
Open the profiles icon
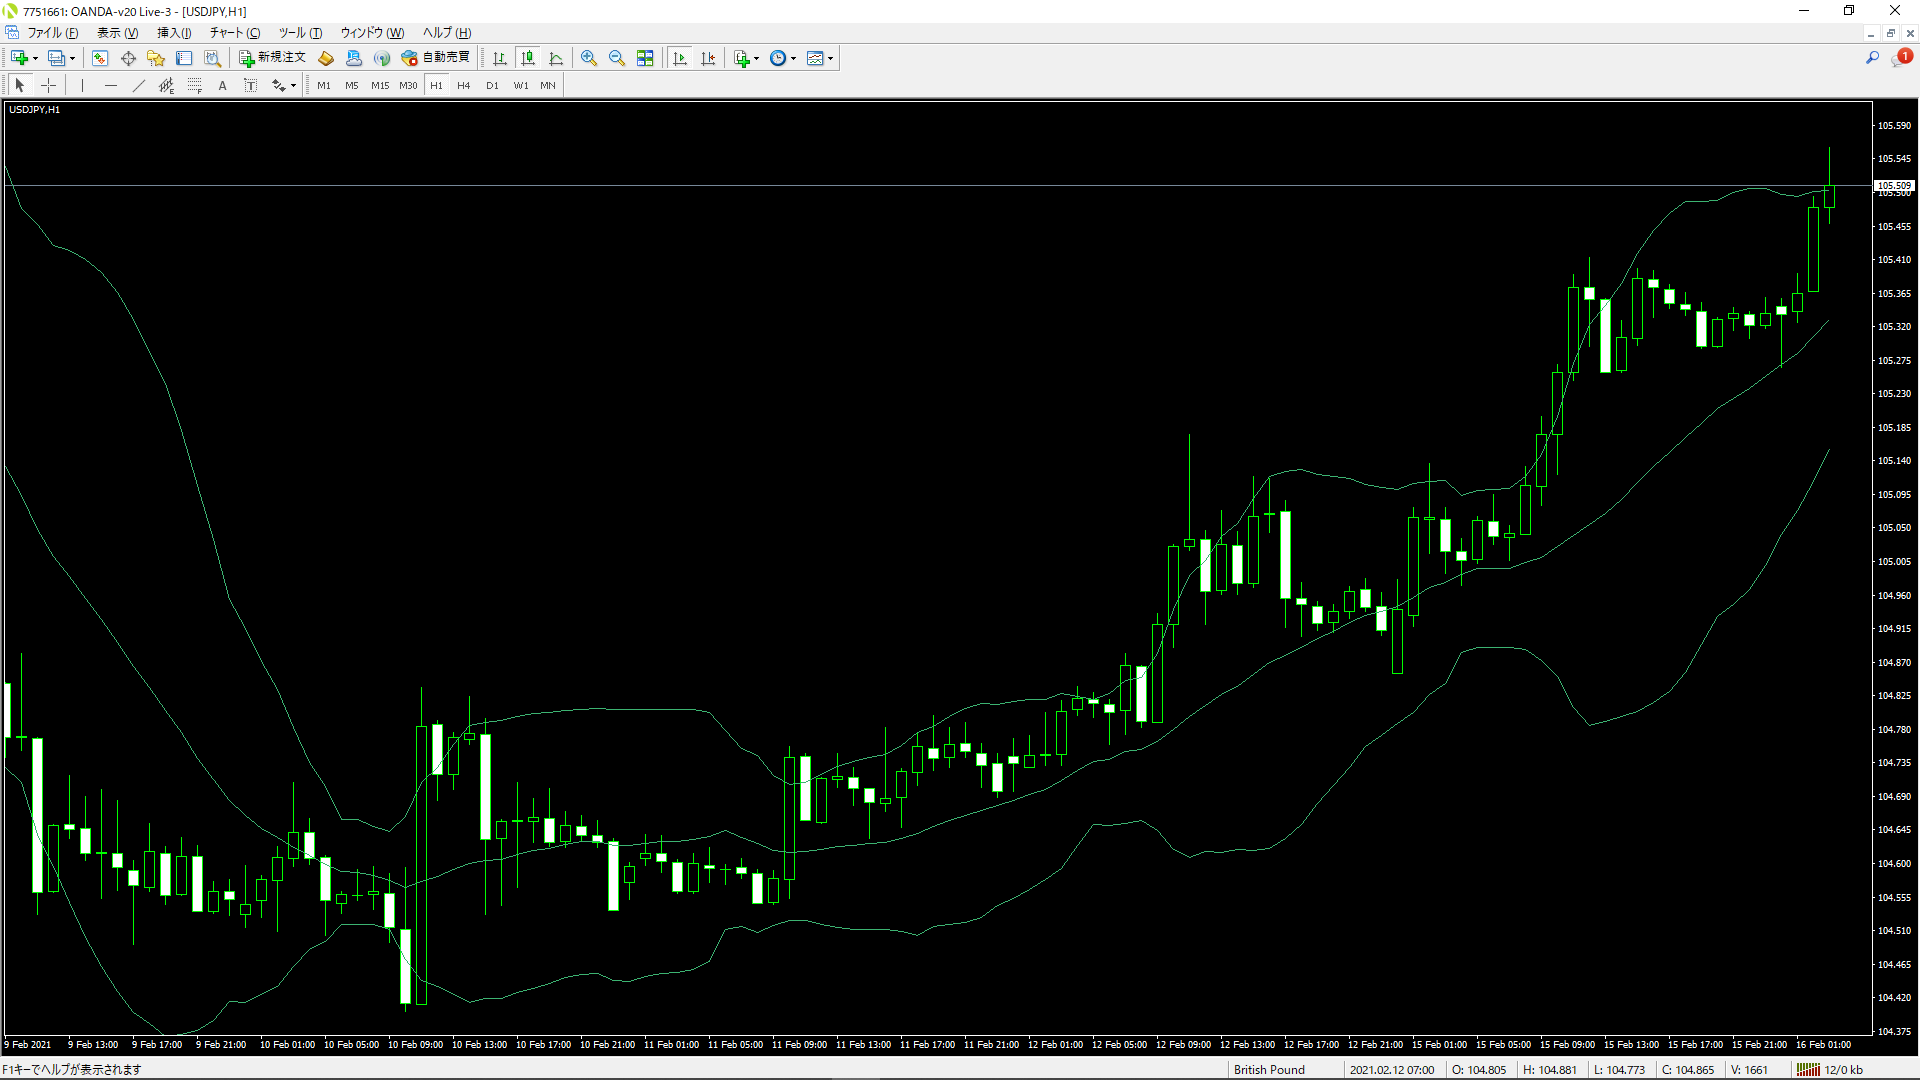56,58
